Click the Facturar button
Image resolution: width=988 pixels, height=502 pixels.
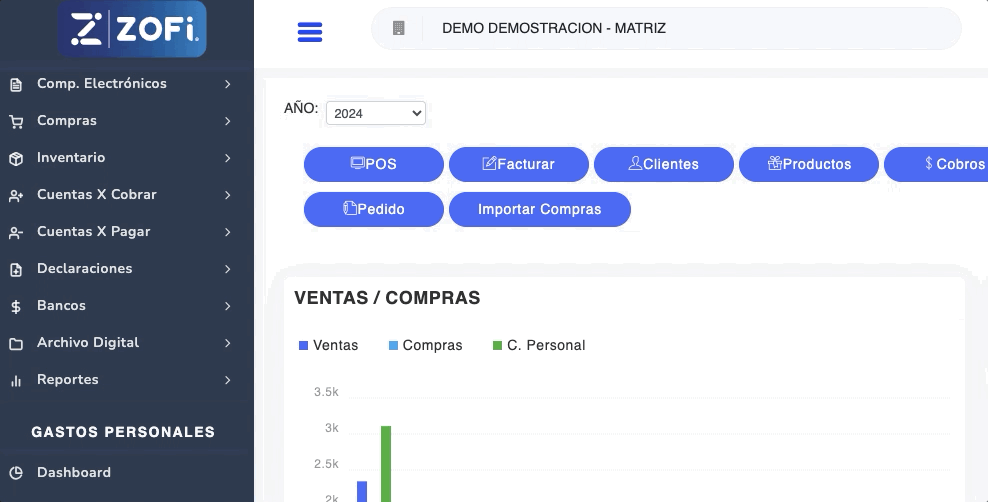coord(518,164)
